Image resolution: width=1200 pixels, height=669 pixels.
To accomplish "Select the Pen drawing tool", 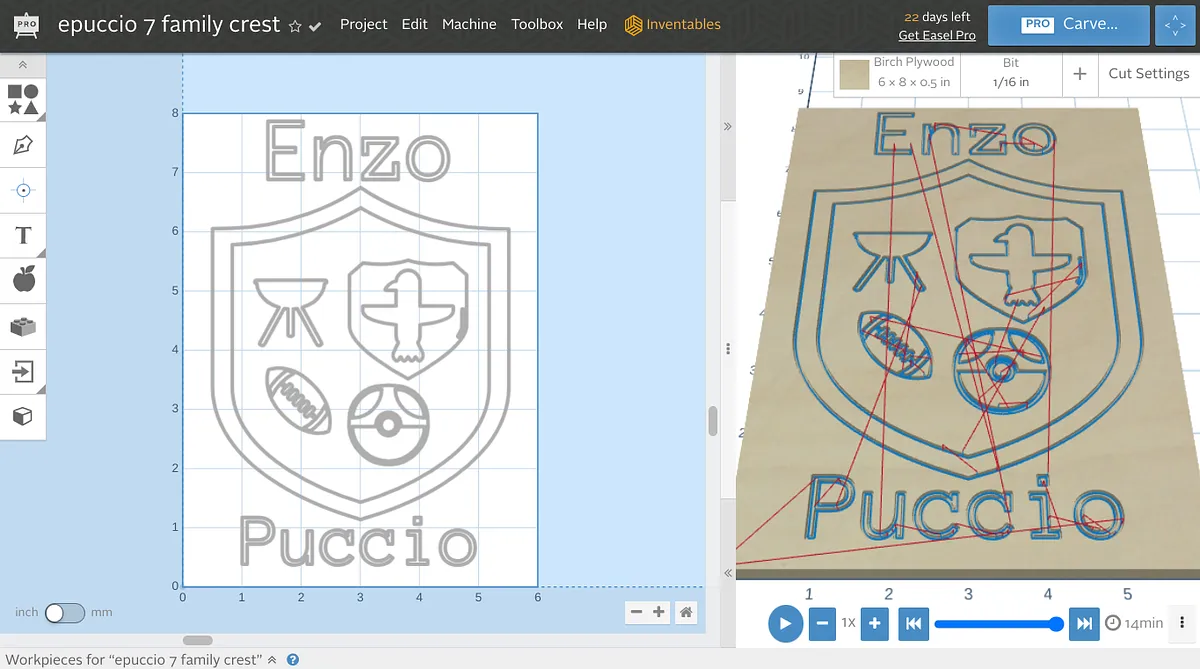I will (23, 145).
